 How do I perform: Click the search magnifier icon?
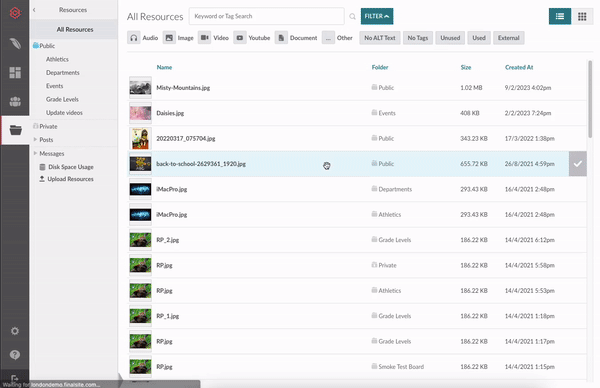pyautogui.click(x=352, y=16)
